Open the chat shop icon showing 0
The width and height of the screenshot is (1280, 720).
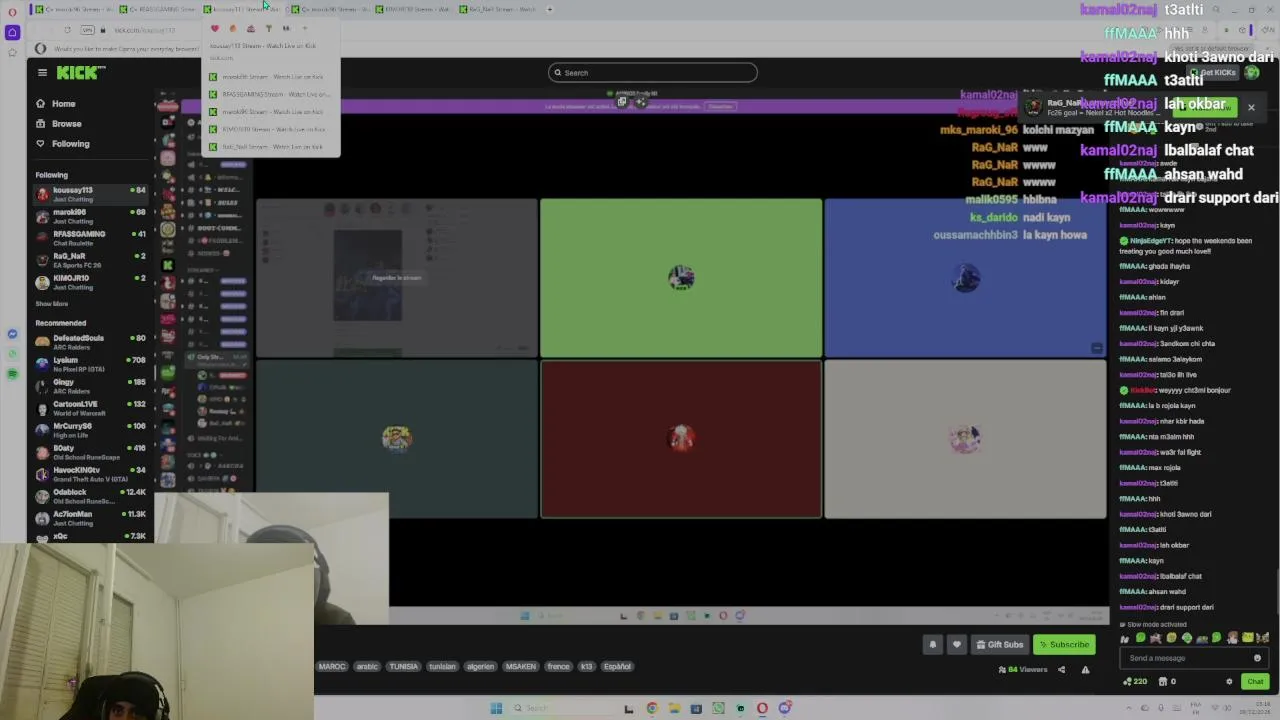(x=1167, y=682)
